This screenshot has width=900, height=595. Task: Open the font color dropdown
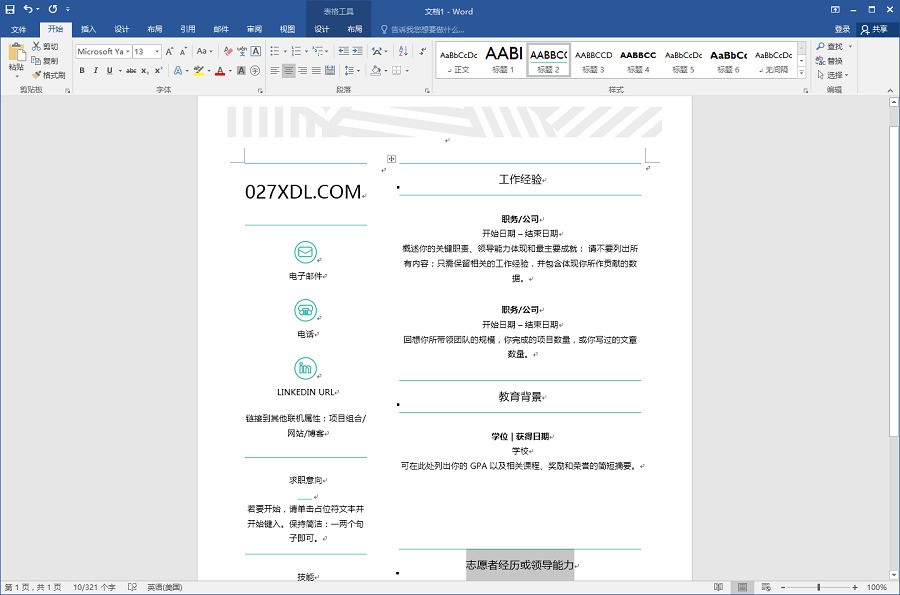[230, 70]
